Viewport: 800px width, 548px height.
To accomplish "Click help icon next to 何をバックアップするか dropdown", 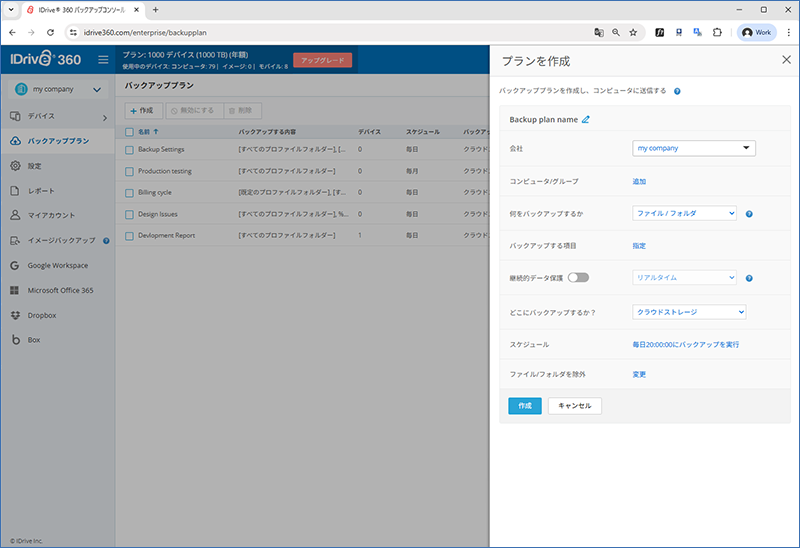I will click(x=749, y=213).
